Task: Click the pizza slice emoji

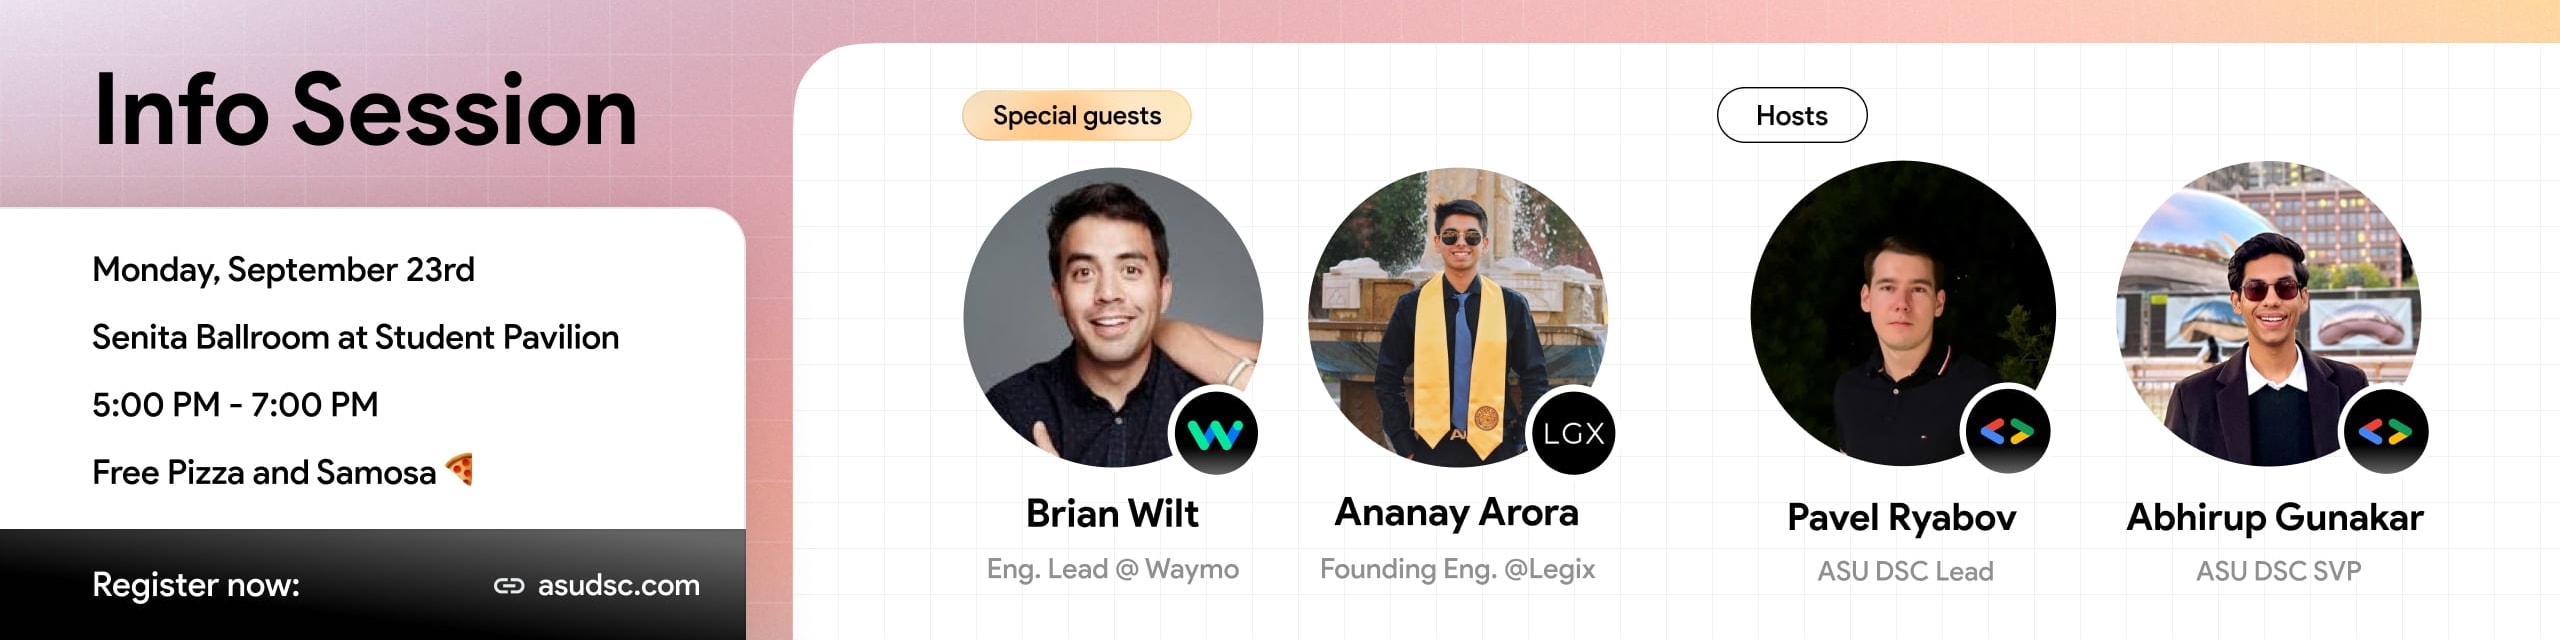Action: point(459,469)
